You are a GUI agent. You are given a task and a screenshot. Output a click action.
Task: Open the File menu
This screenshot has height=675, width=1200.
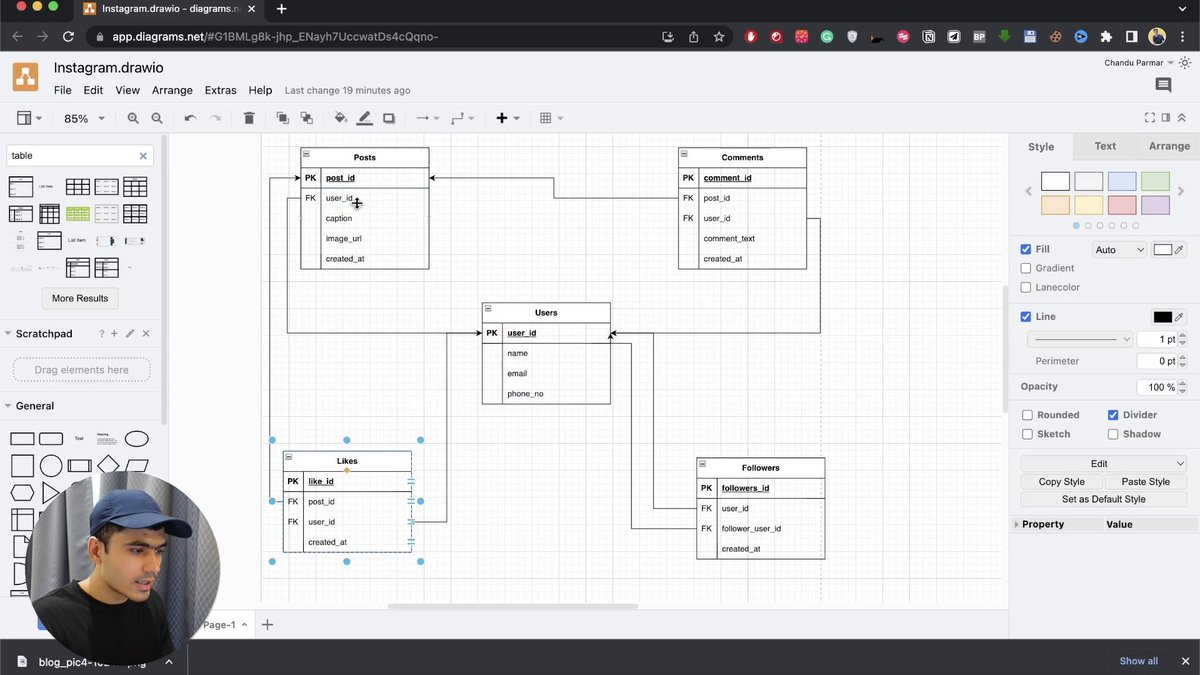[63, 90]
